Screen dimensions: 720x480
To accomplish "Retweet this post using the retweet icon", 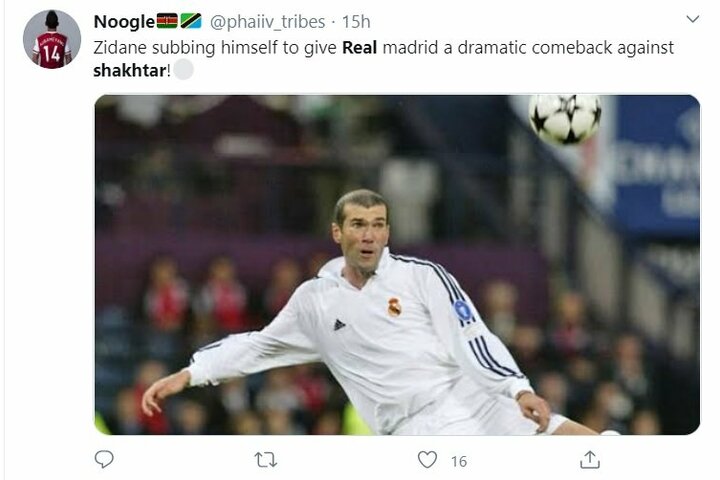I will pos(266,459).
